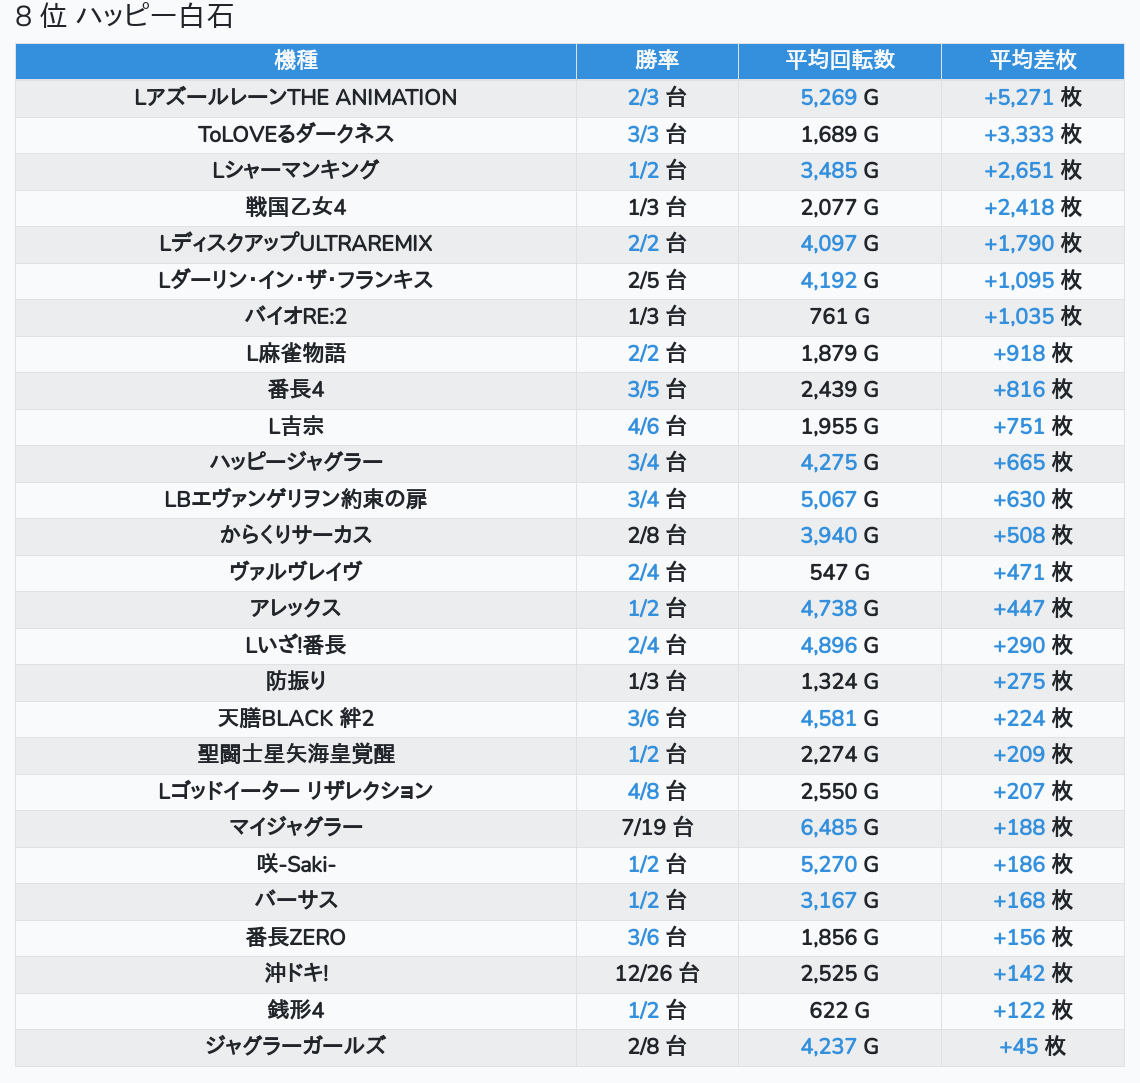This screenshot has height=1083, width=1140.
Task: Click the 3/5 台 win rate cell
Action: (657, 390)
